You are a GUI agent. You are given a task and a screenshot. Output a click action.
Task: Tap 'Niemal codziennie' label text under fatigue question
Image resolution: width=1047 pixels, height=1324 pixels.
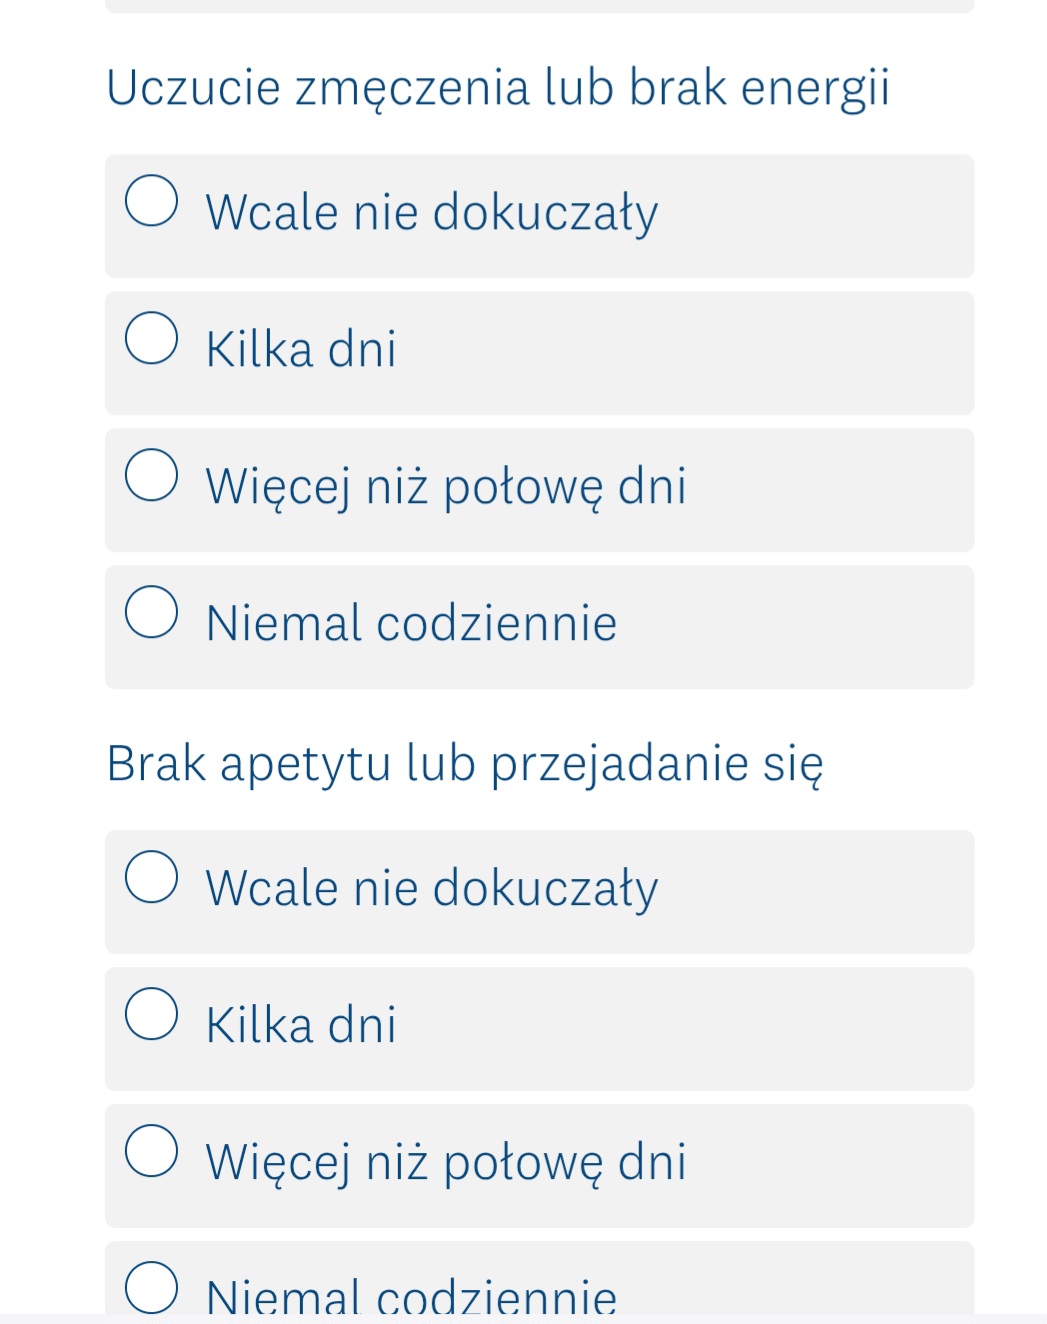[x=411, y=624]
